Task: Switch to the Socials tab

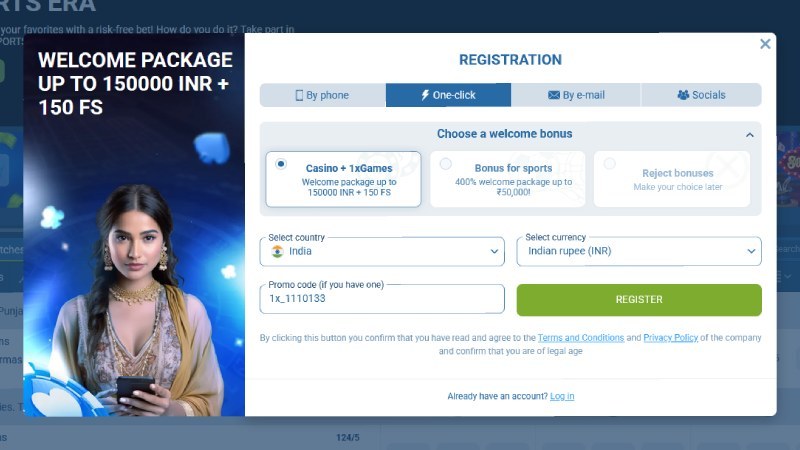Action: 702,95
